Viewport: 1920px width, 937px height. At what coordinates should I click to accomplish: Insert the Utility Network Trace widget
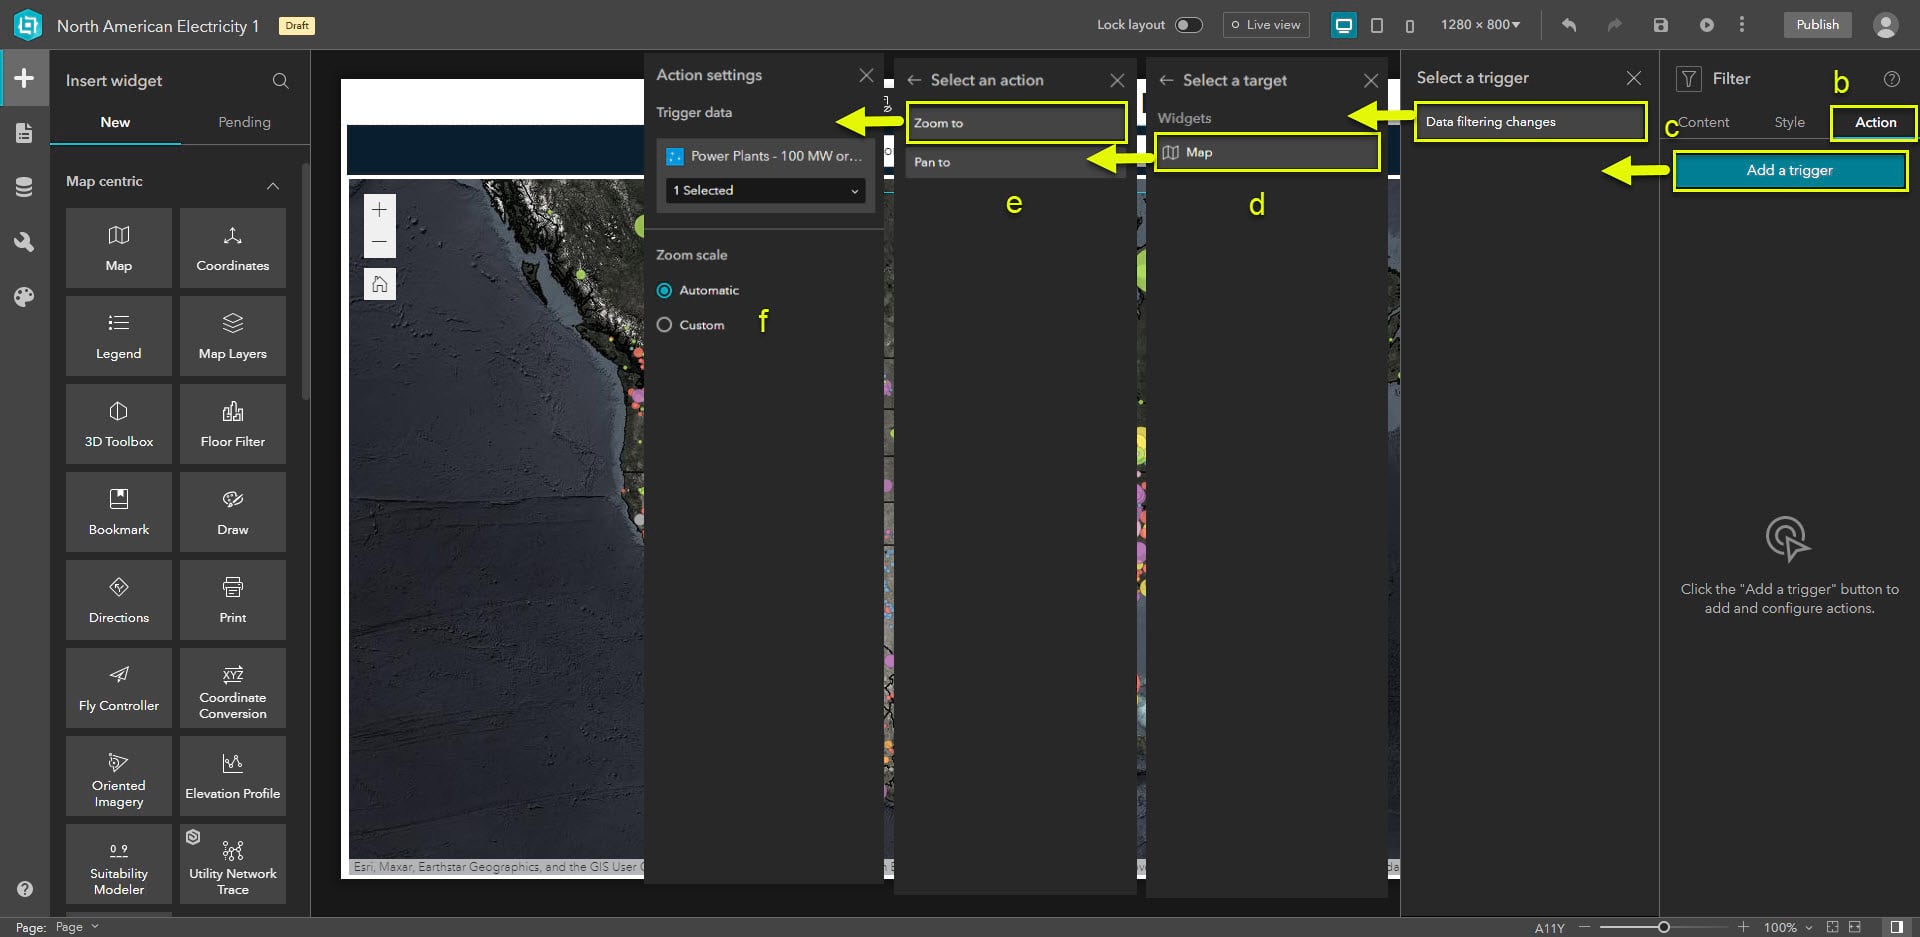[x=232, y=863]
